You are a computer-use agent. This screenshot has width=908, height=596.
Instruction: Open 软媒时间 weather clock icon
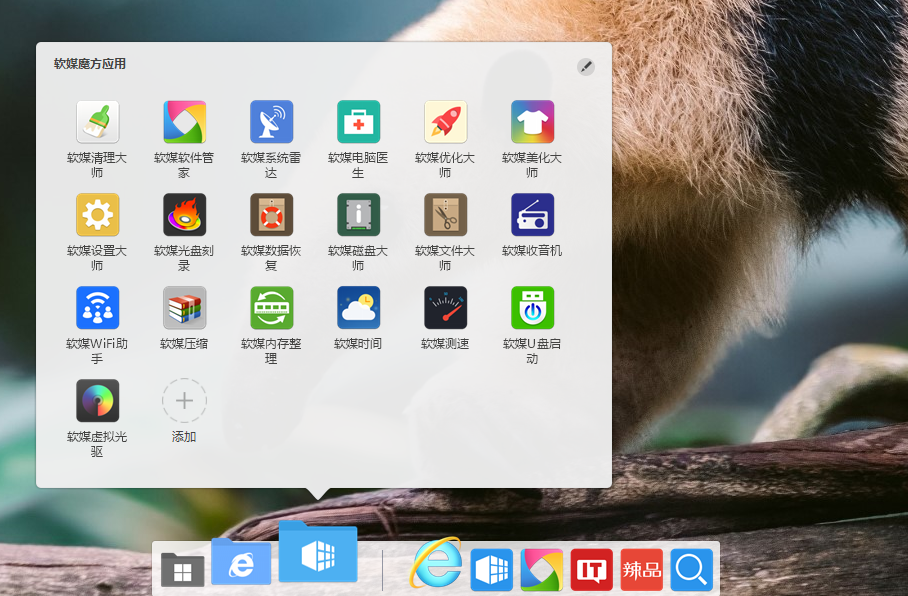tap(358, 308)
